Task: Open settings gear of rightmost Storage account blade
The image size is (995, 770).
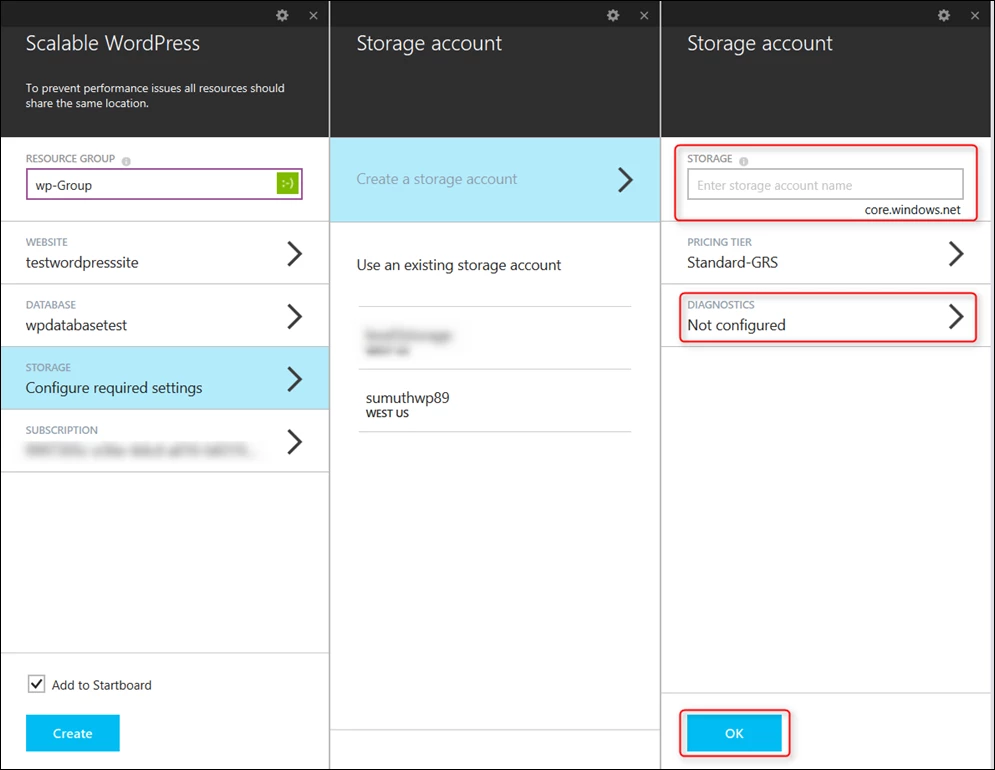Action: coord(944,15)
